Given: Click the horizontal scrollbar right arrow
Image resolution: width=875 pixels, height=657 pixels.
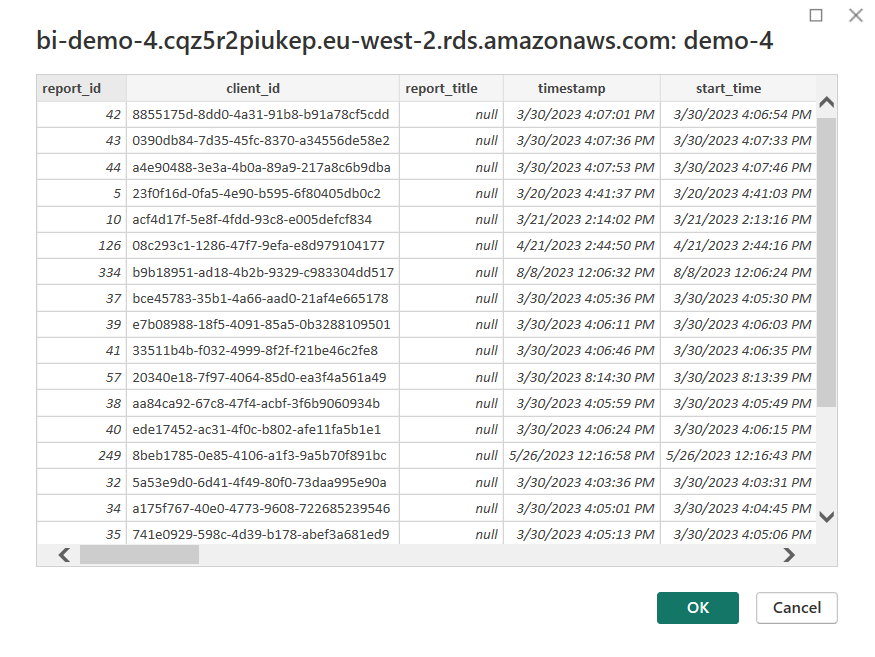Looking at the screenshot, I should coord(789,555).
